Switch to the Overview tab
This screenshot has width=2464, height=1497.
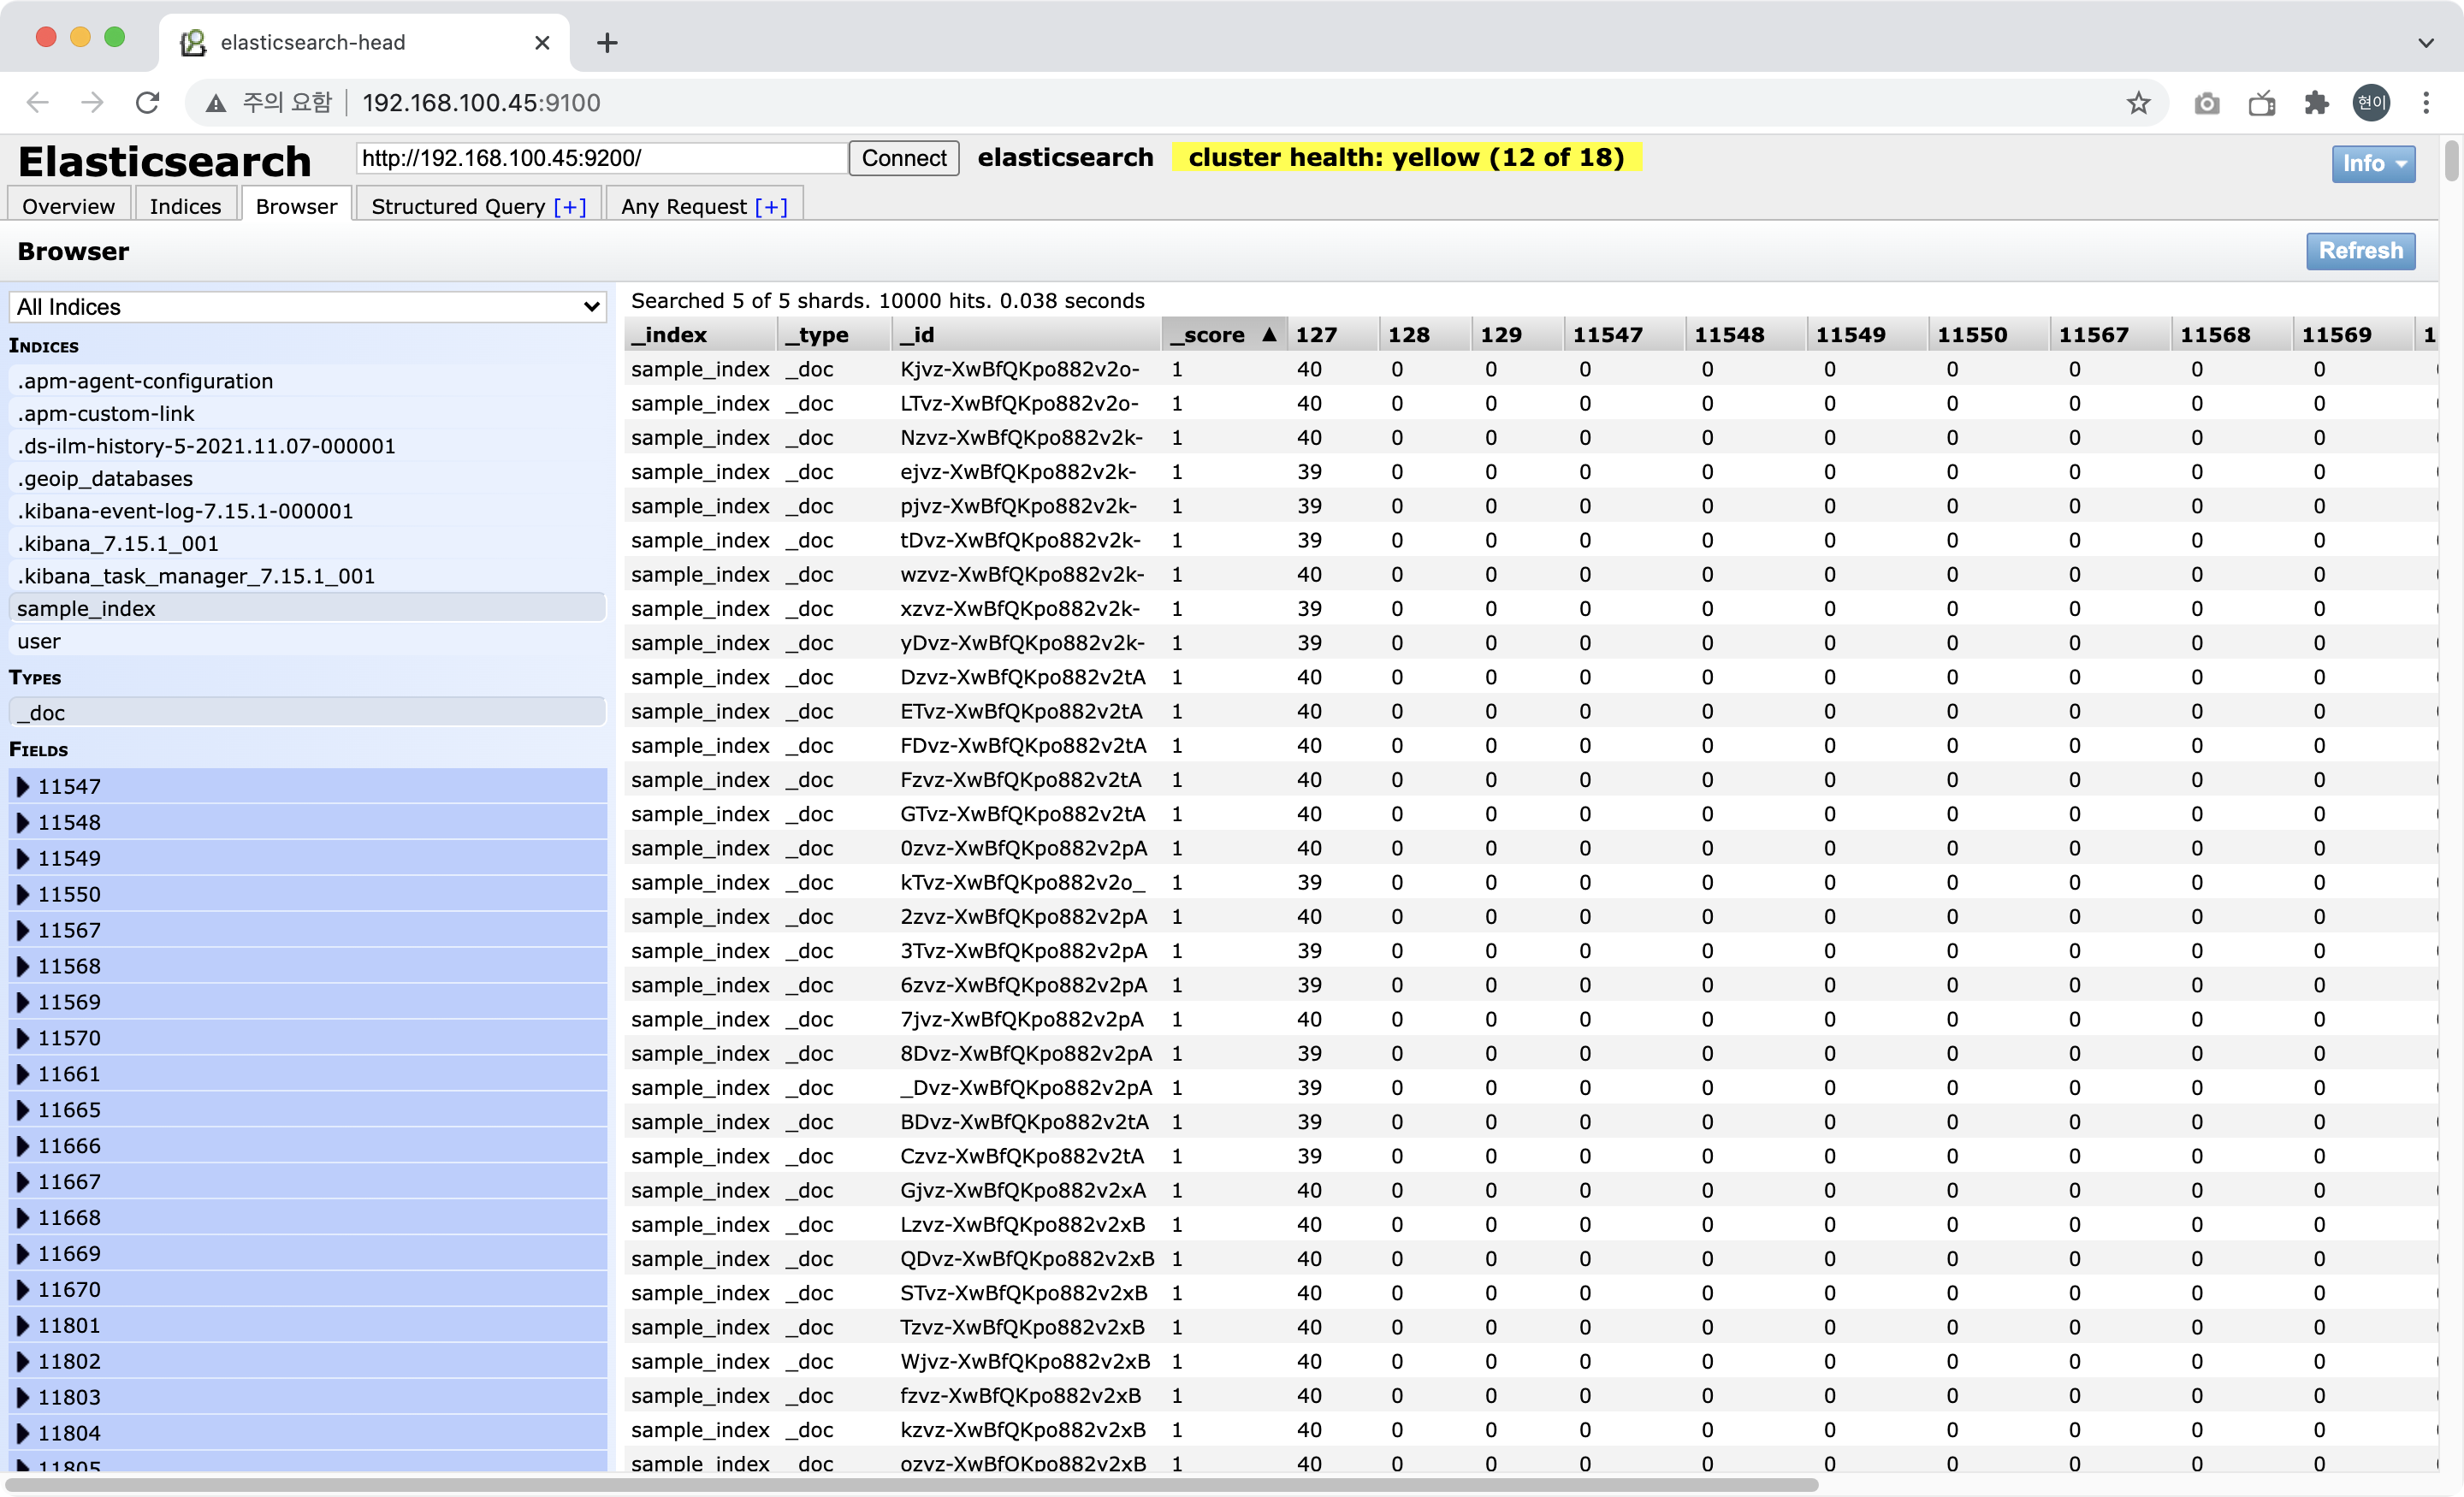pos(68,206)
